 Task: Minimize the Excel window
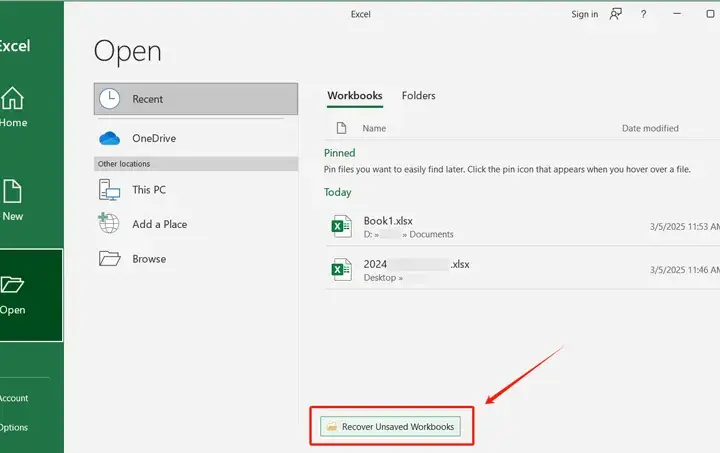[677, 14]
